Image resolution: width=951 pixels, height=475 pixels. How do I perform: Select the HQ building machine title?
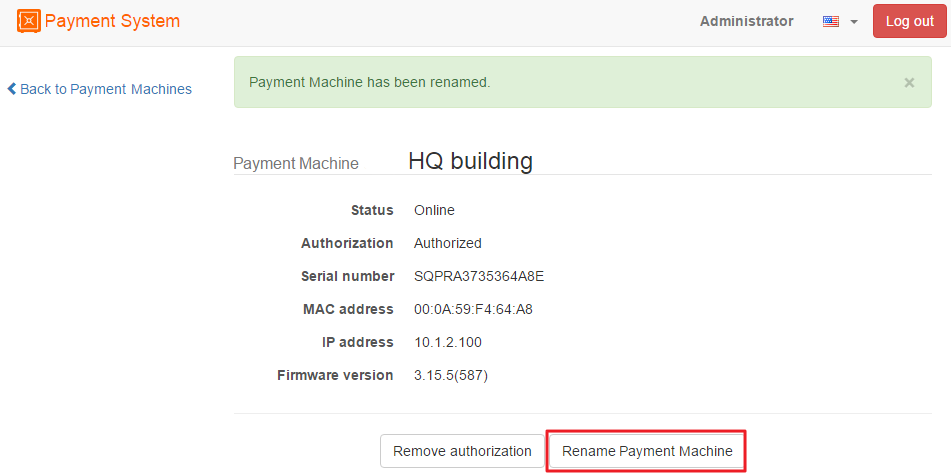point(470,161)
